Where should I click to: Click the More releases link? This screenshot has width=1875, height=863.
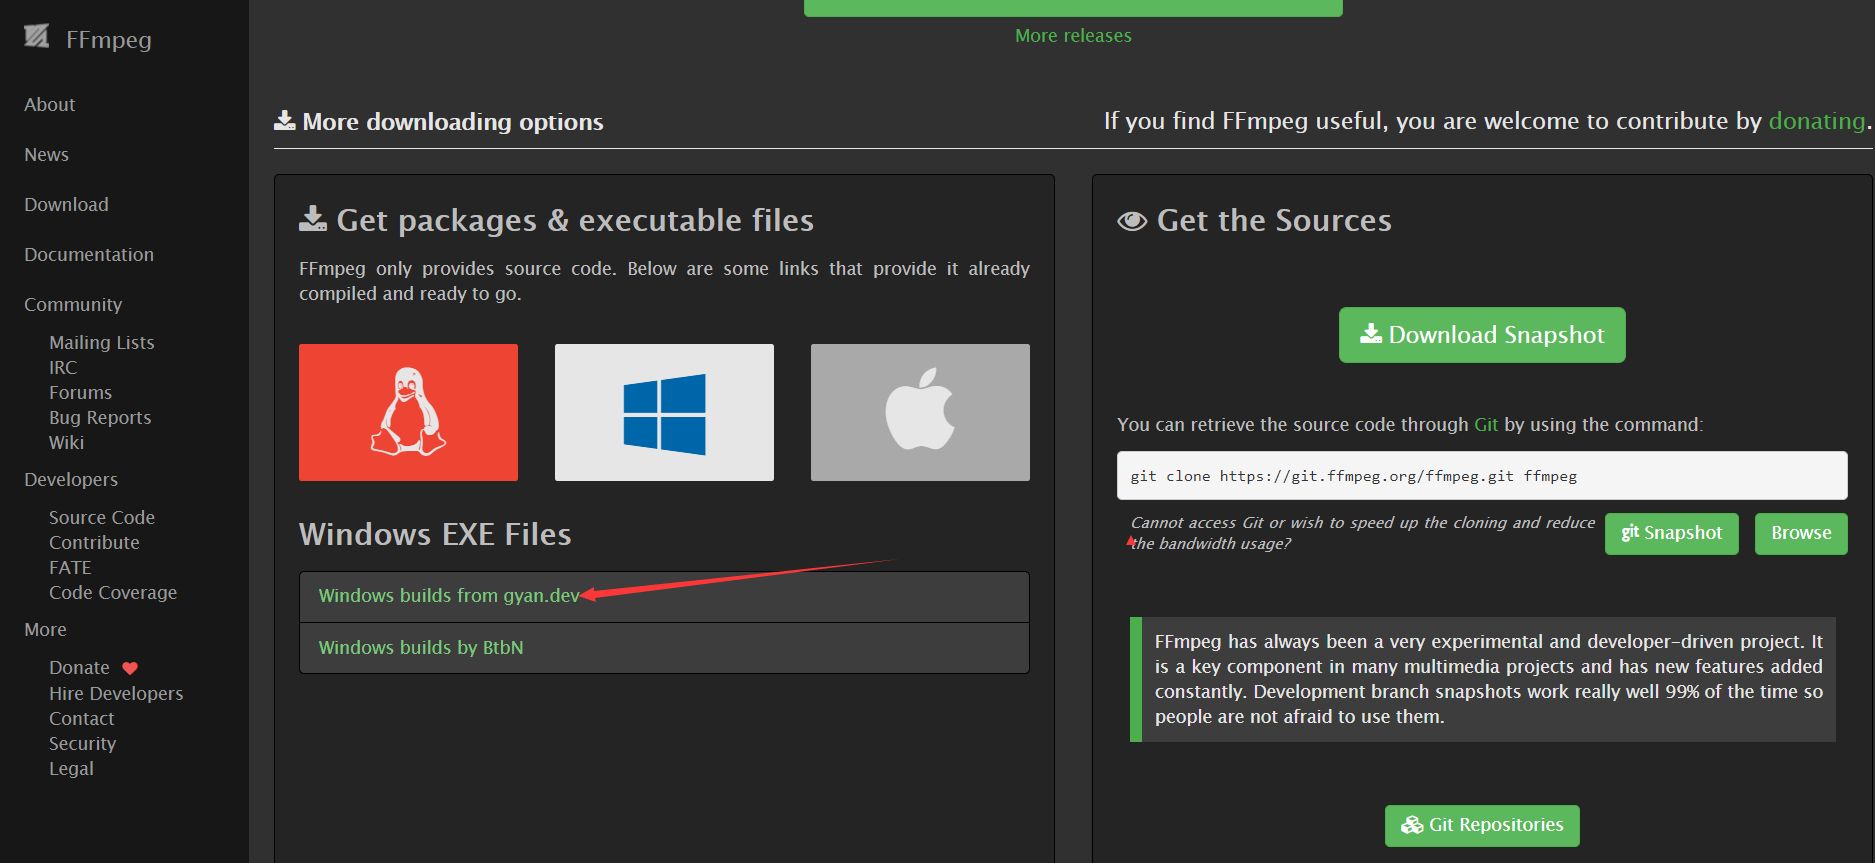1073,35
